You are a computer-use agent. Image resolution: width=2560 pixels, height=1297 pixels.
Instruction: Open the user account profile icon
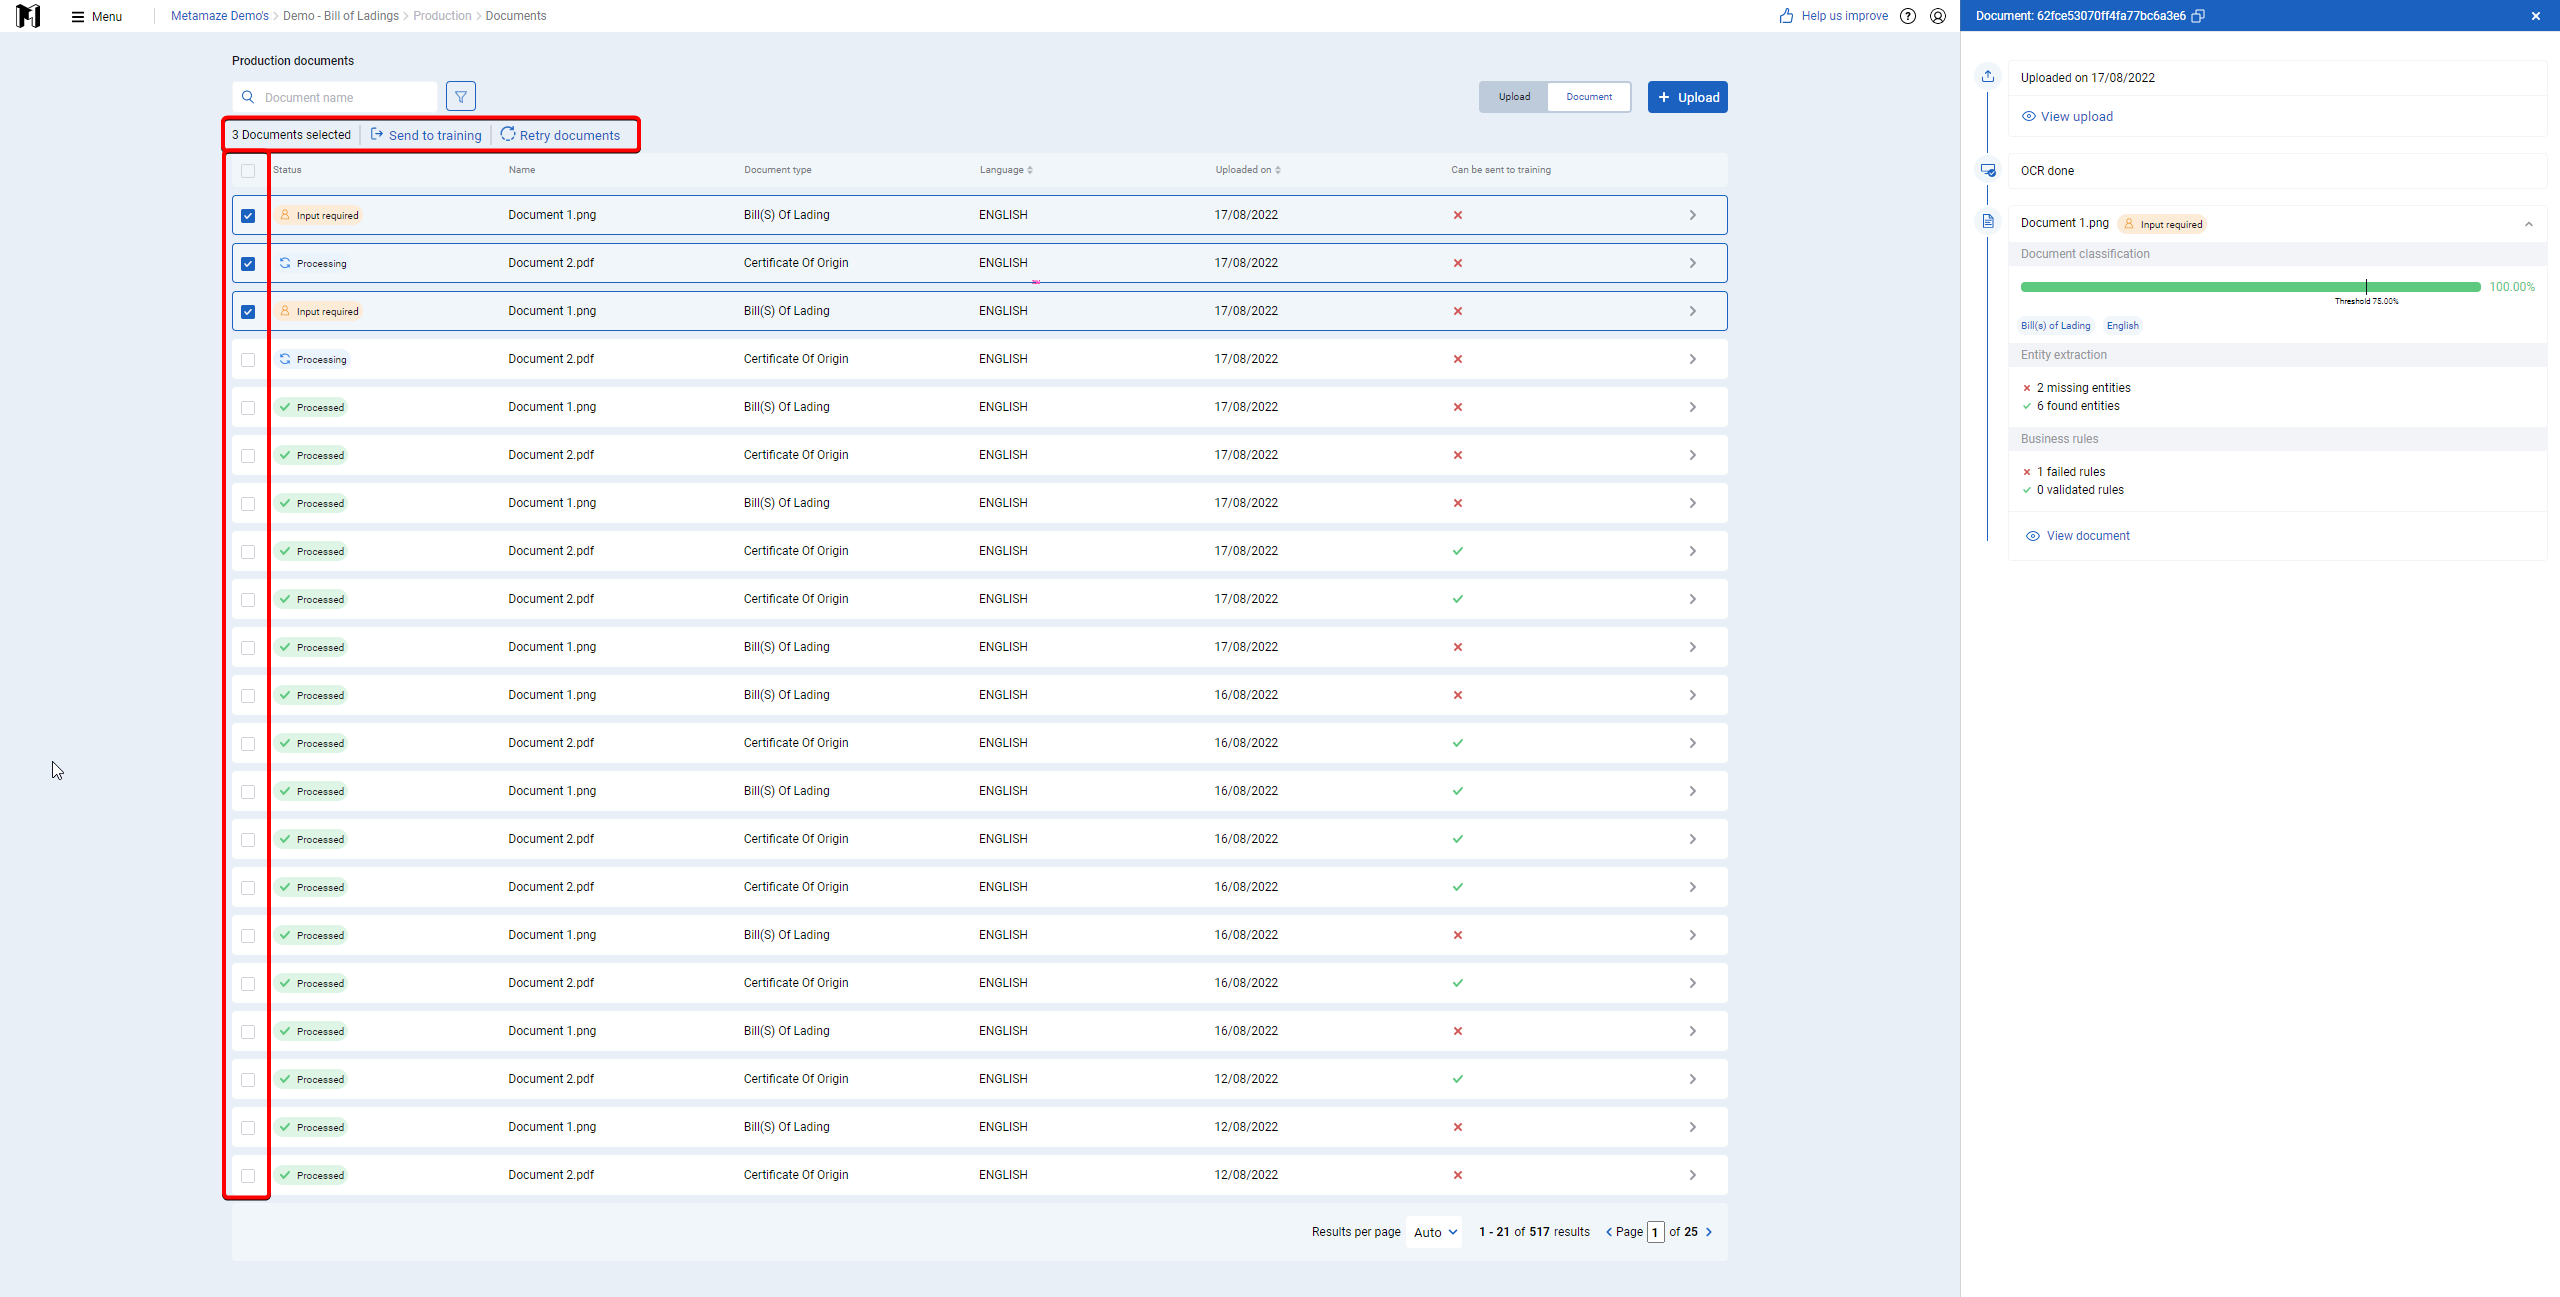point(1938,16)
